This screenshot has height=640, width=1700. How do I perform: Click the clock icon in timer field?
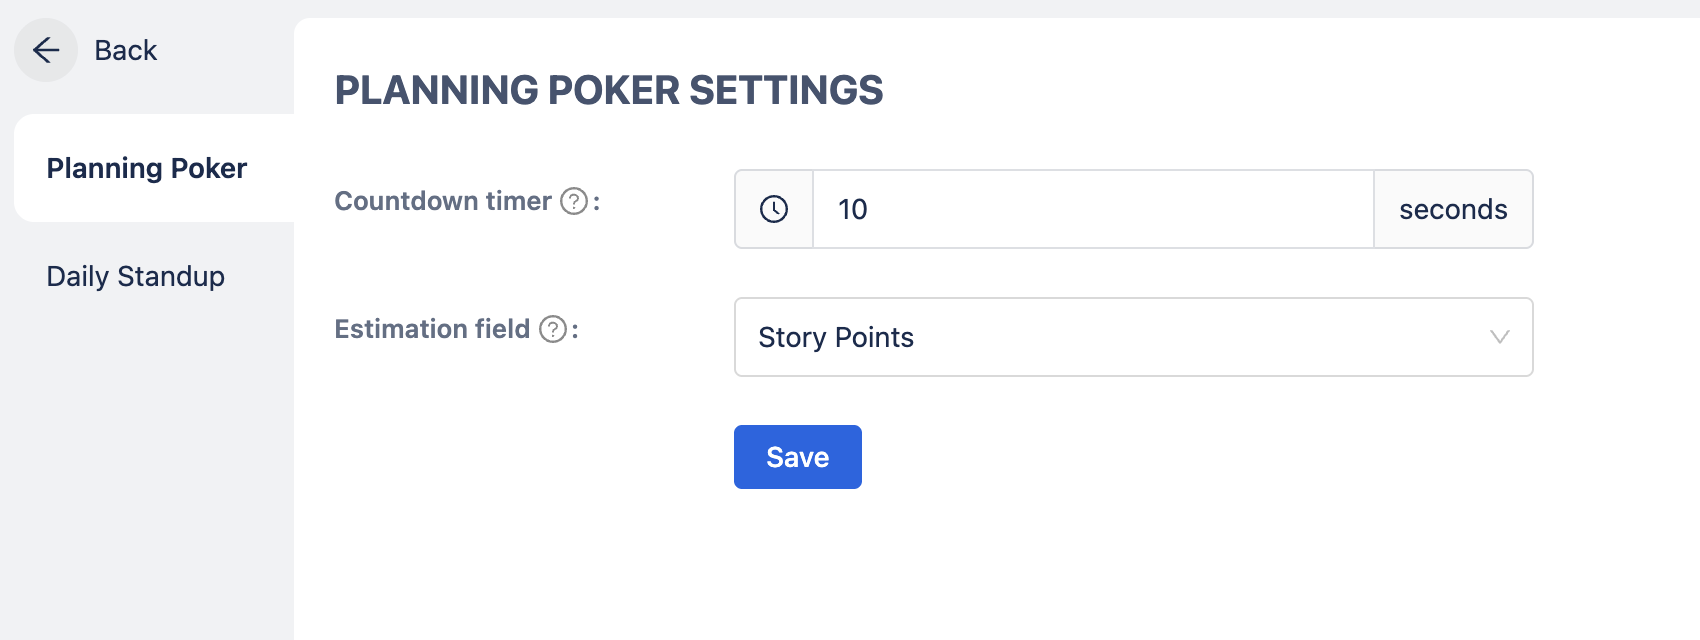[774, 209]
